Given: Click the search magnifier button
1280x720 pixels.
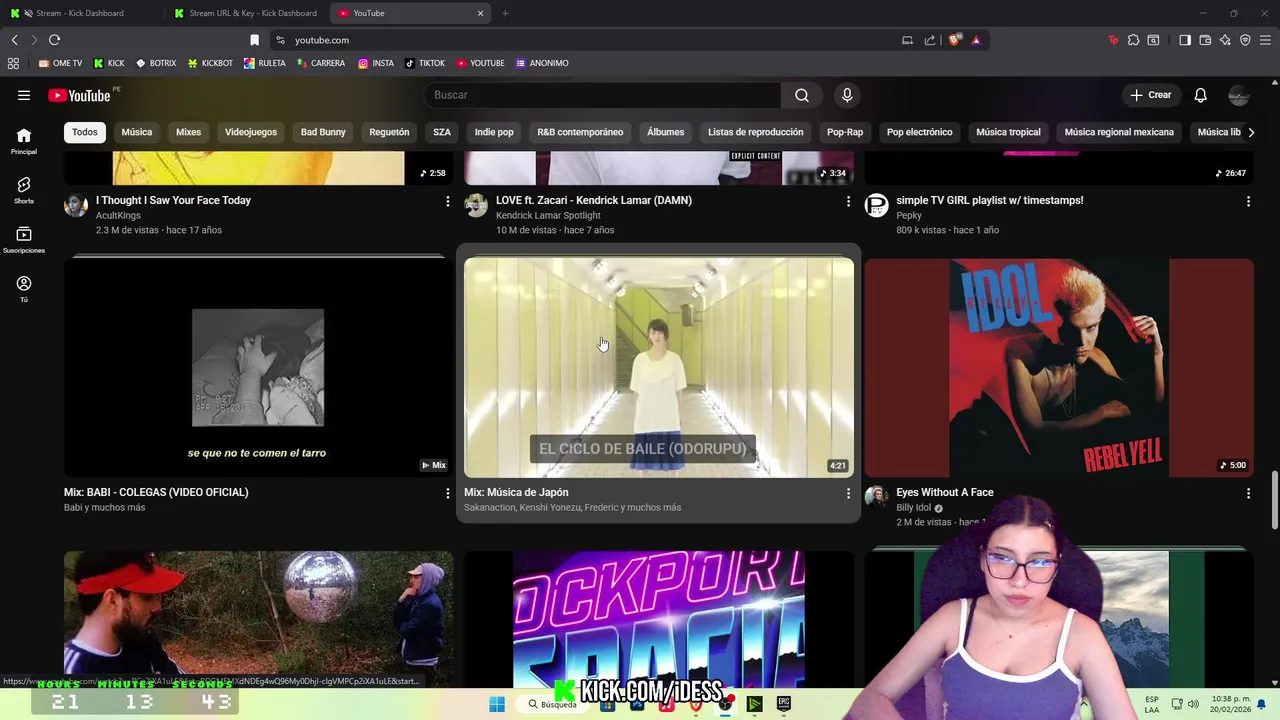Looking at the screenshot, I should tap(802, 95).
